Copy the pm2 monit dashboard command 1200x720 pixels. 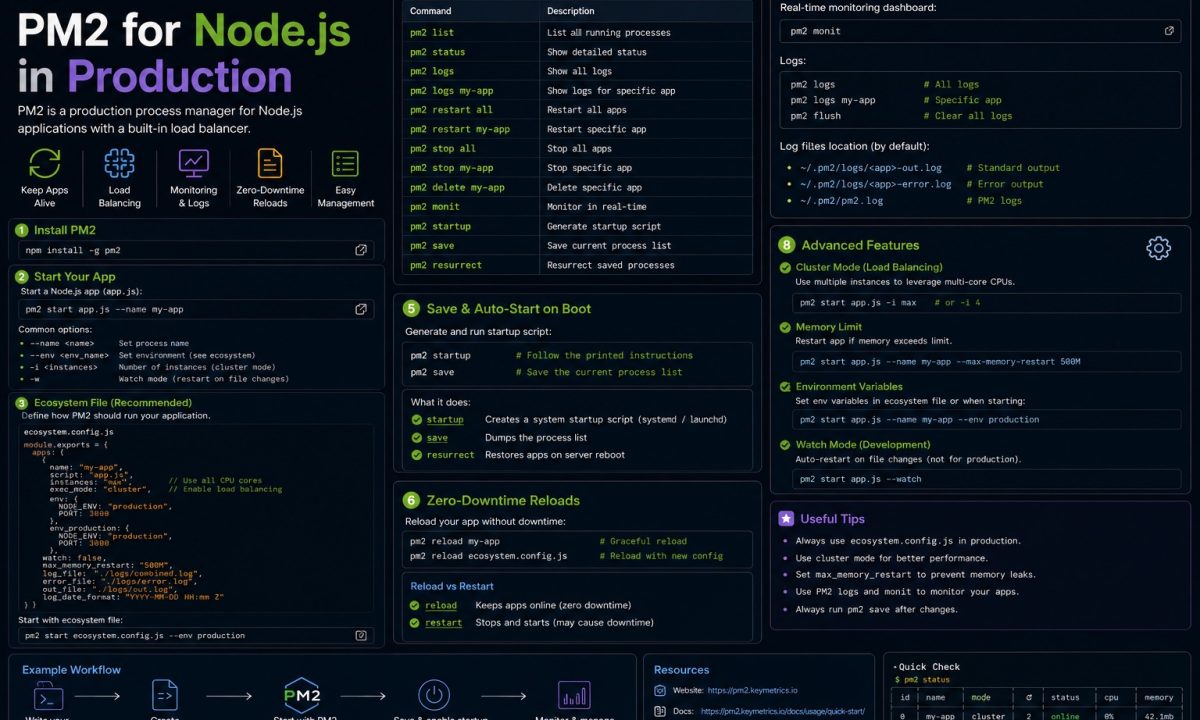1169,31
